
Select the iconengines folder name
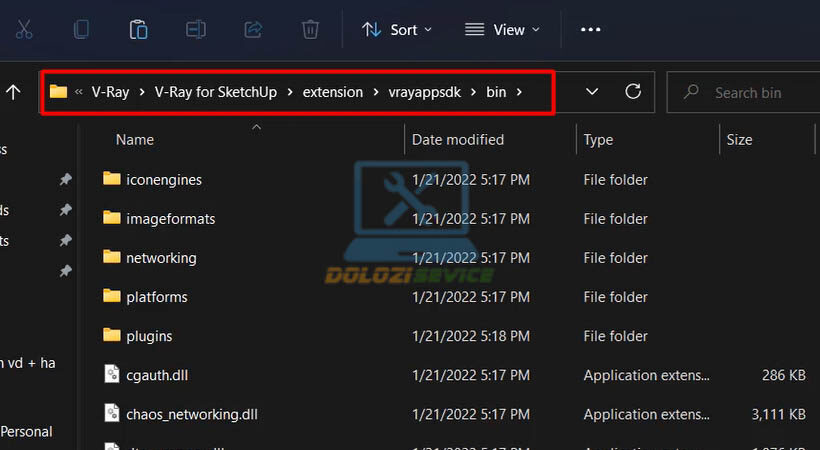point(164,180)
